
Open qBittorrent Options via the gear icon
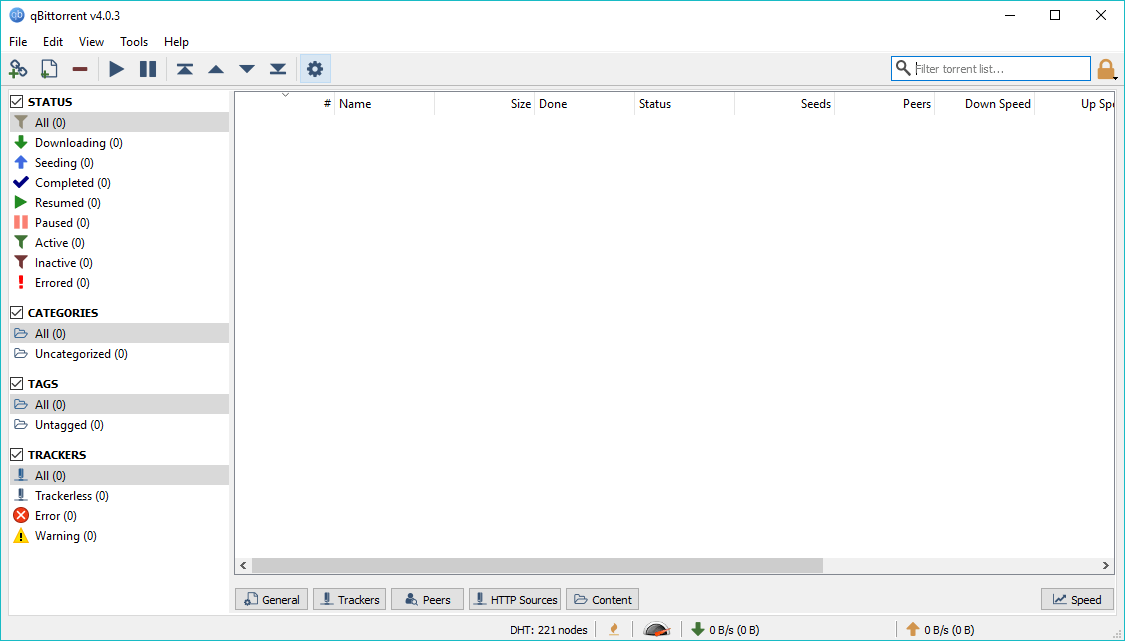tap(315, 68)
